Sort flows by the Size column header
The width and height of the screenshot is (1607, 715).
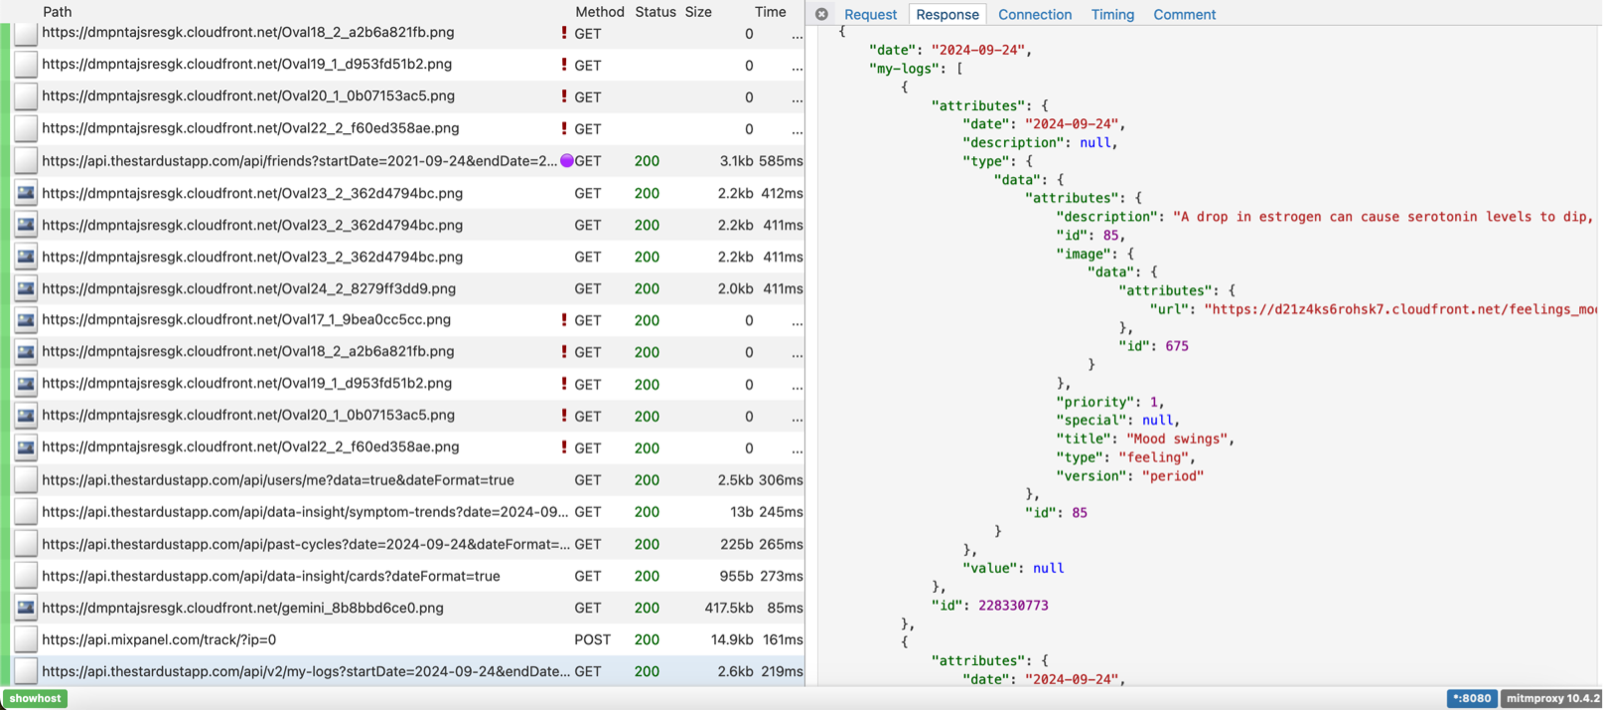coord(698,12)
